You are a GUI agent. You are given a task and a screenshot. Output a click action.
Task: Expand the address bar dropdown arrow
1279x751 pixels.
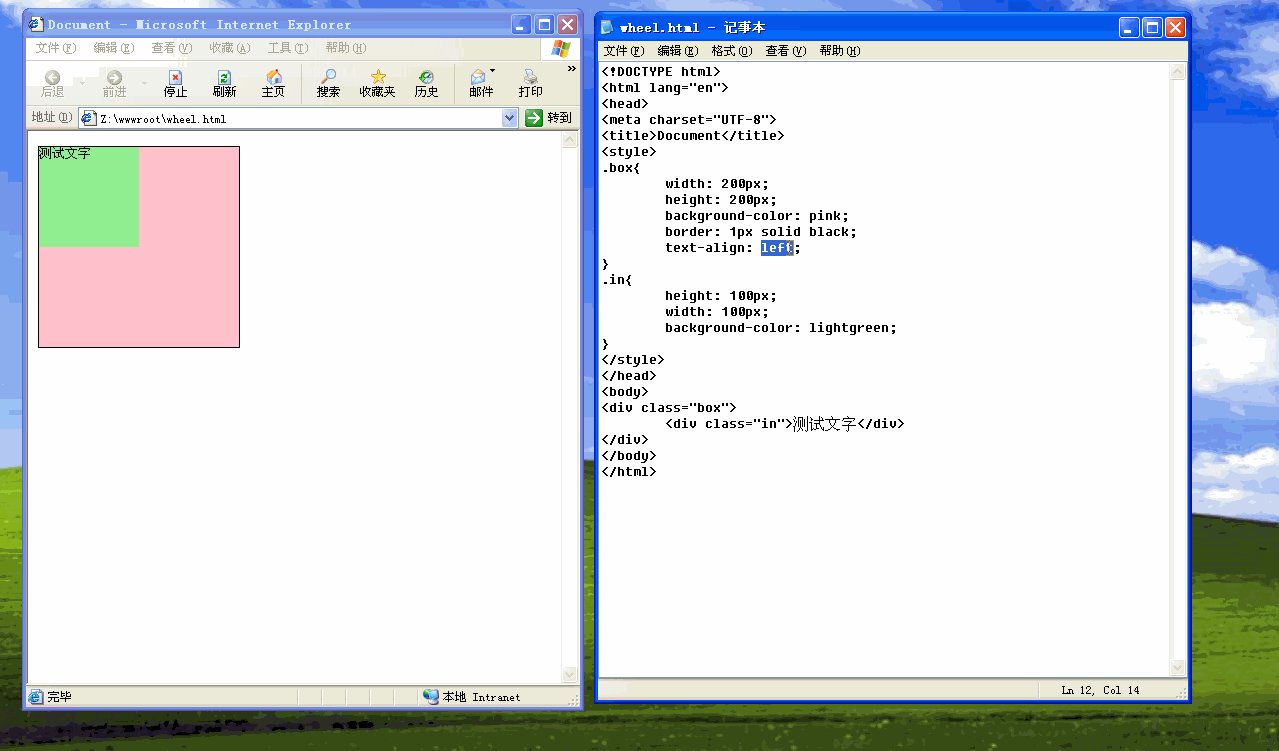[x=510, y=118]
